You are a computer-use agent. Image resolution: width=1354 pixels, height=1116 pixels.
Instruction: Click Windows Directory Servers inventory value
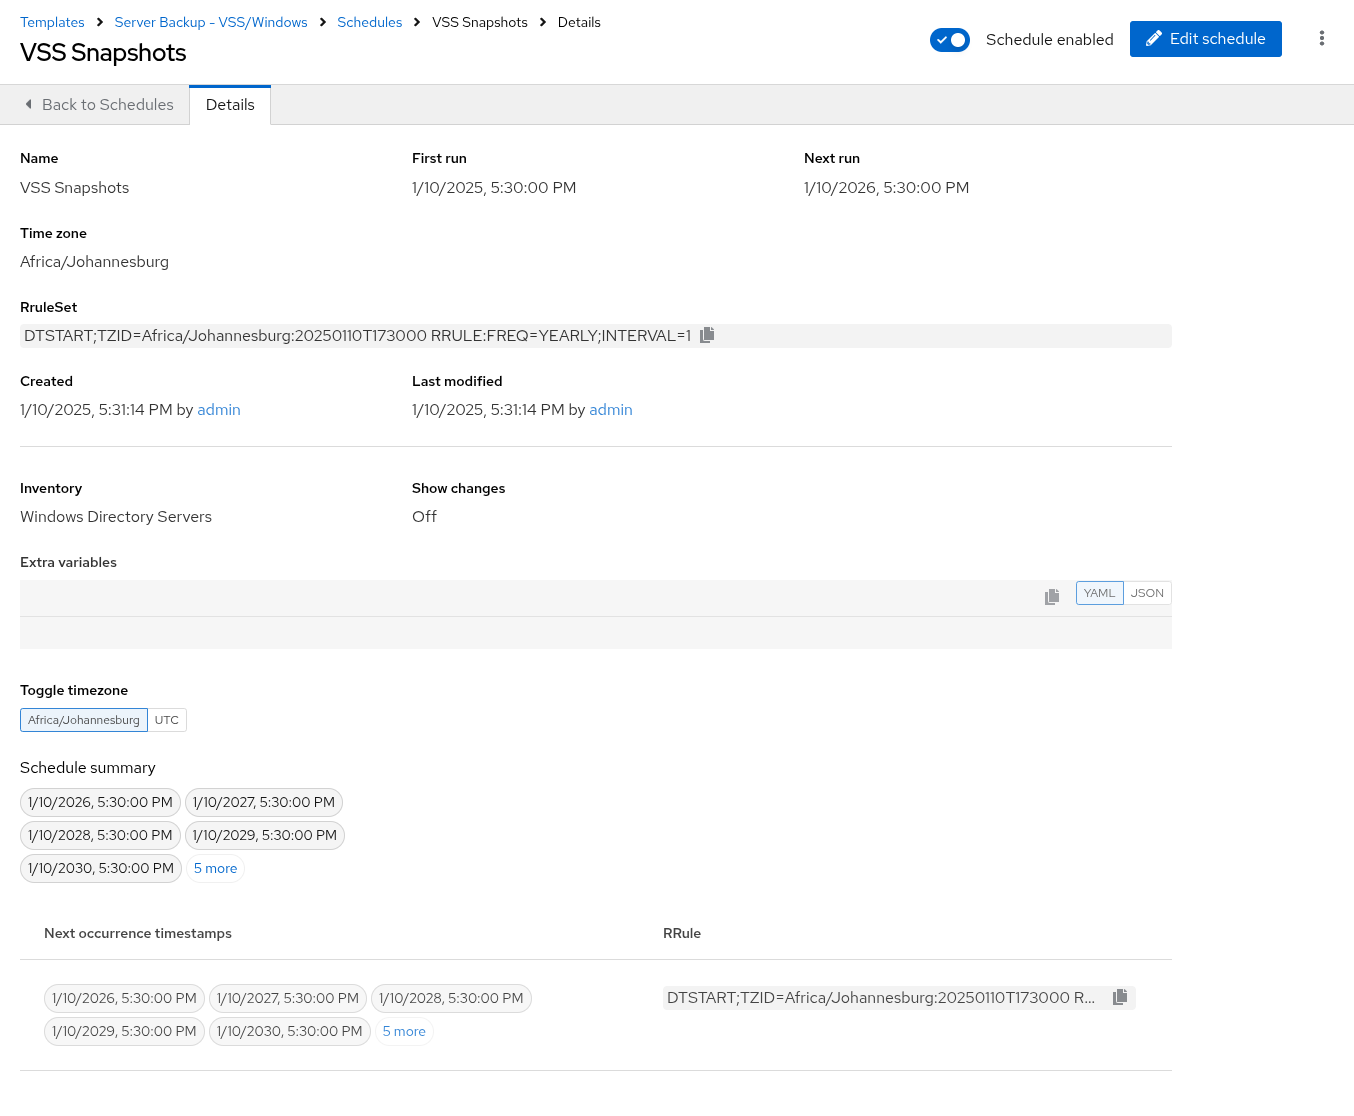116,516
